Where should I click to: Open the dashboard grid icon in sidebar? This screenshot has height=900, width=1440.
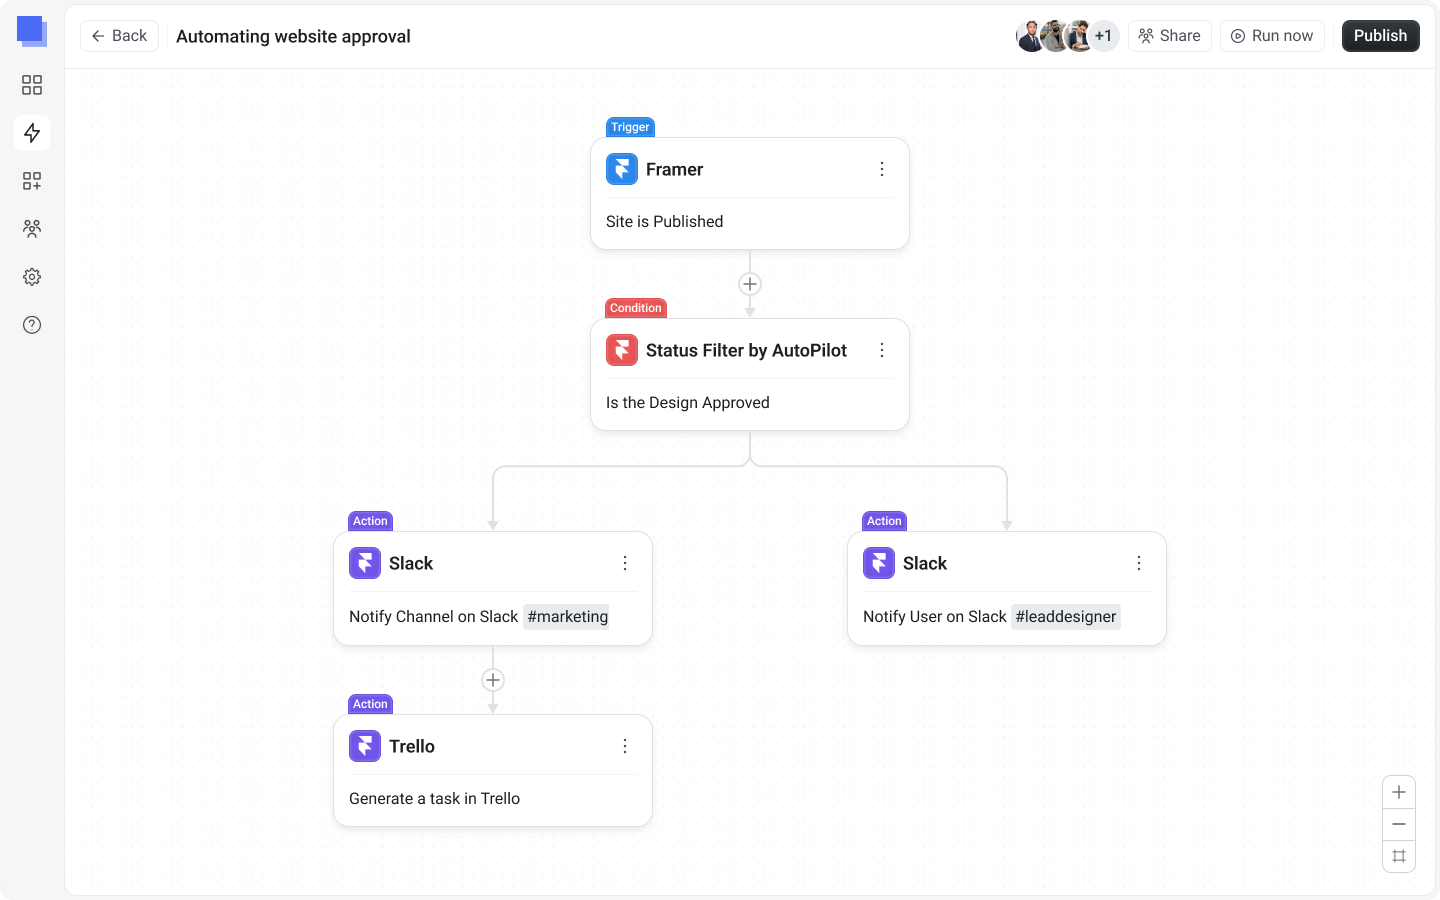[31, 85]
